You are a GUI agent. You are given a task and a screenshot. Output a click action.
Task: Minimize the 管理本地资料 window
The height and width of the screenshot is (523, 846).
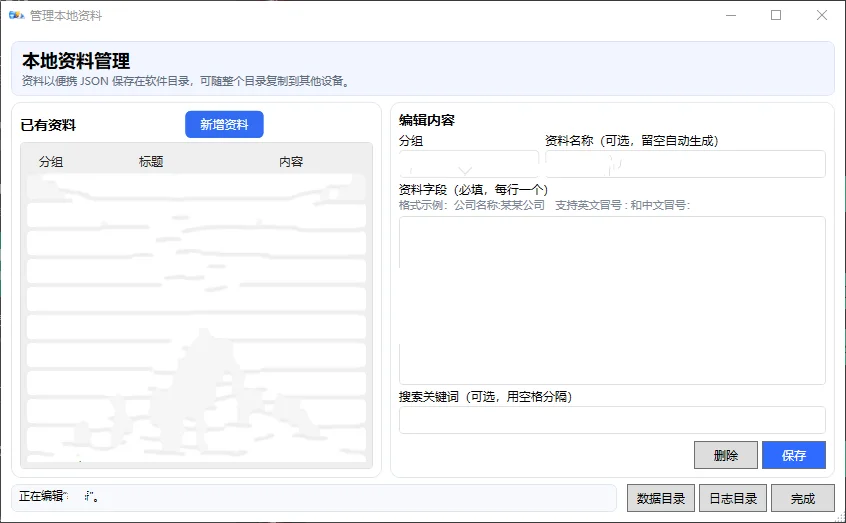pyautogui.click(x=731, y=15)
